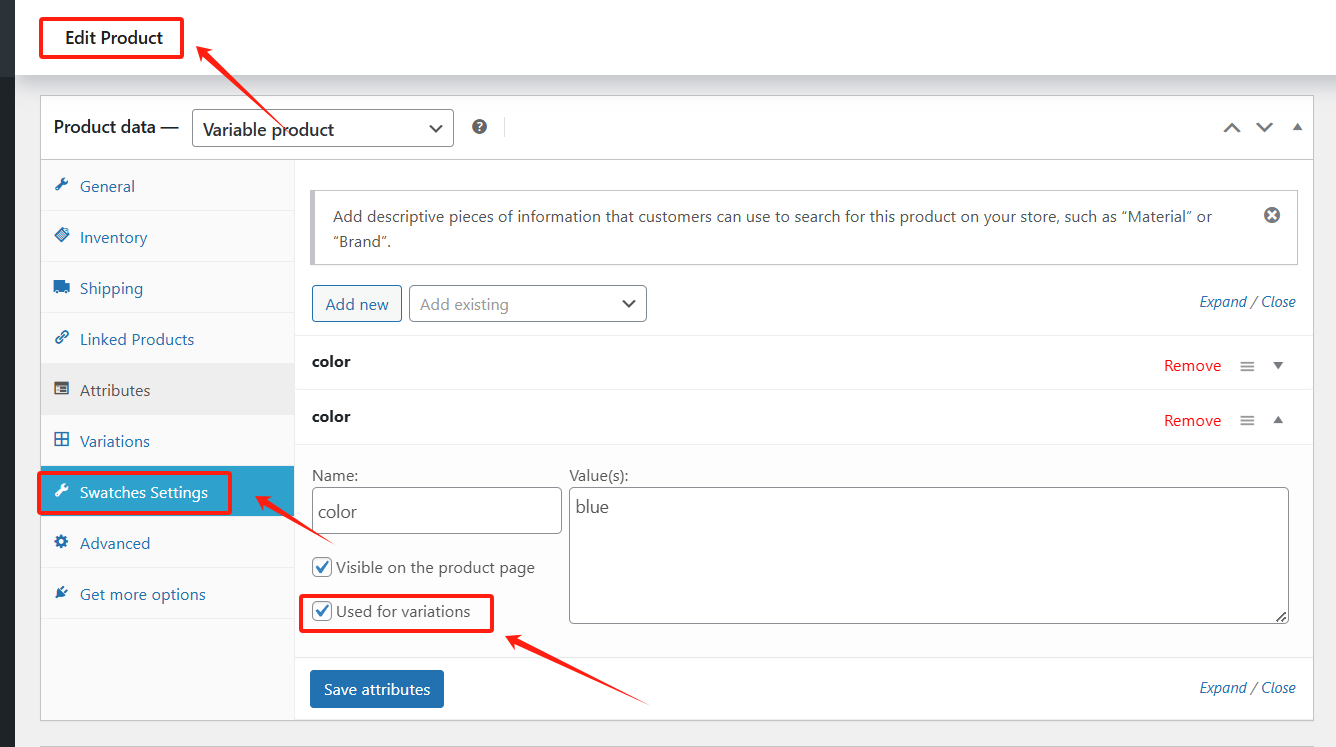
Task: Click the Variations grid icon
Action: click(62, 440)
